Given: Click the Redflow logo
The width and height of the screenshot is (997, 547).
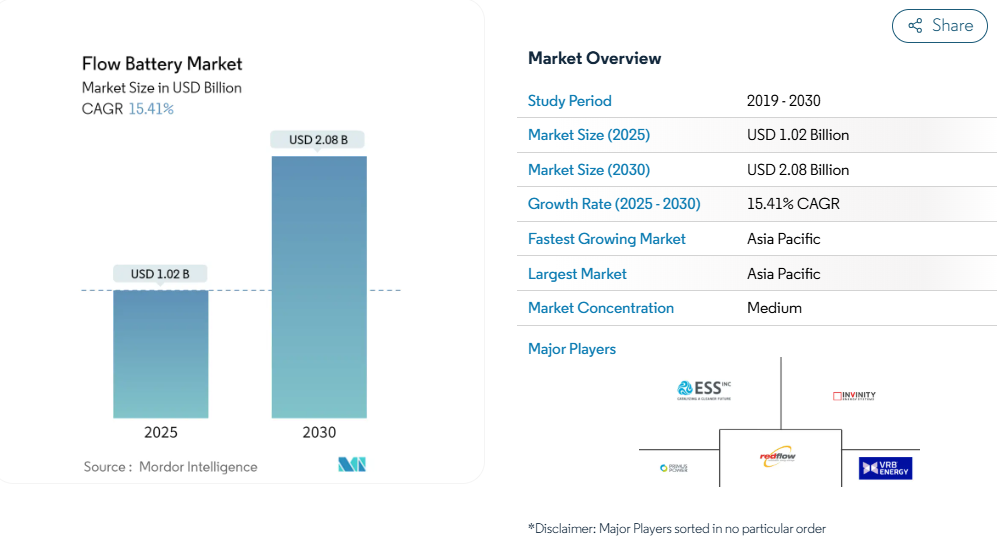Looking at the screenshot, I should point(778,456).
